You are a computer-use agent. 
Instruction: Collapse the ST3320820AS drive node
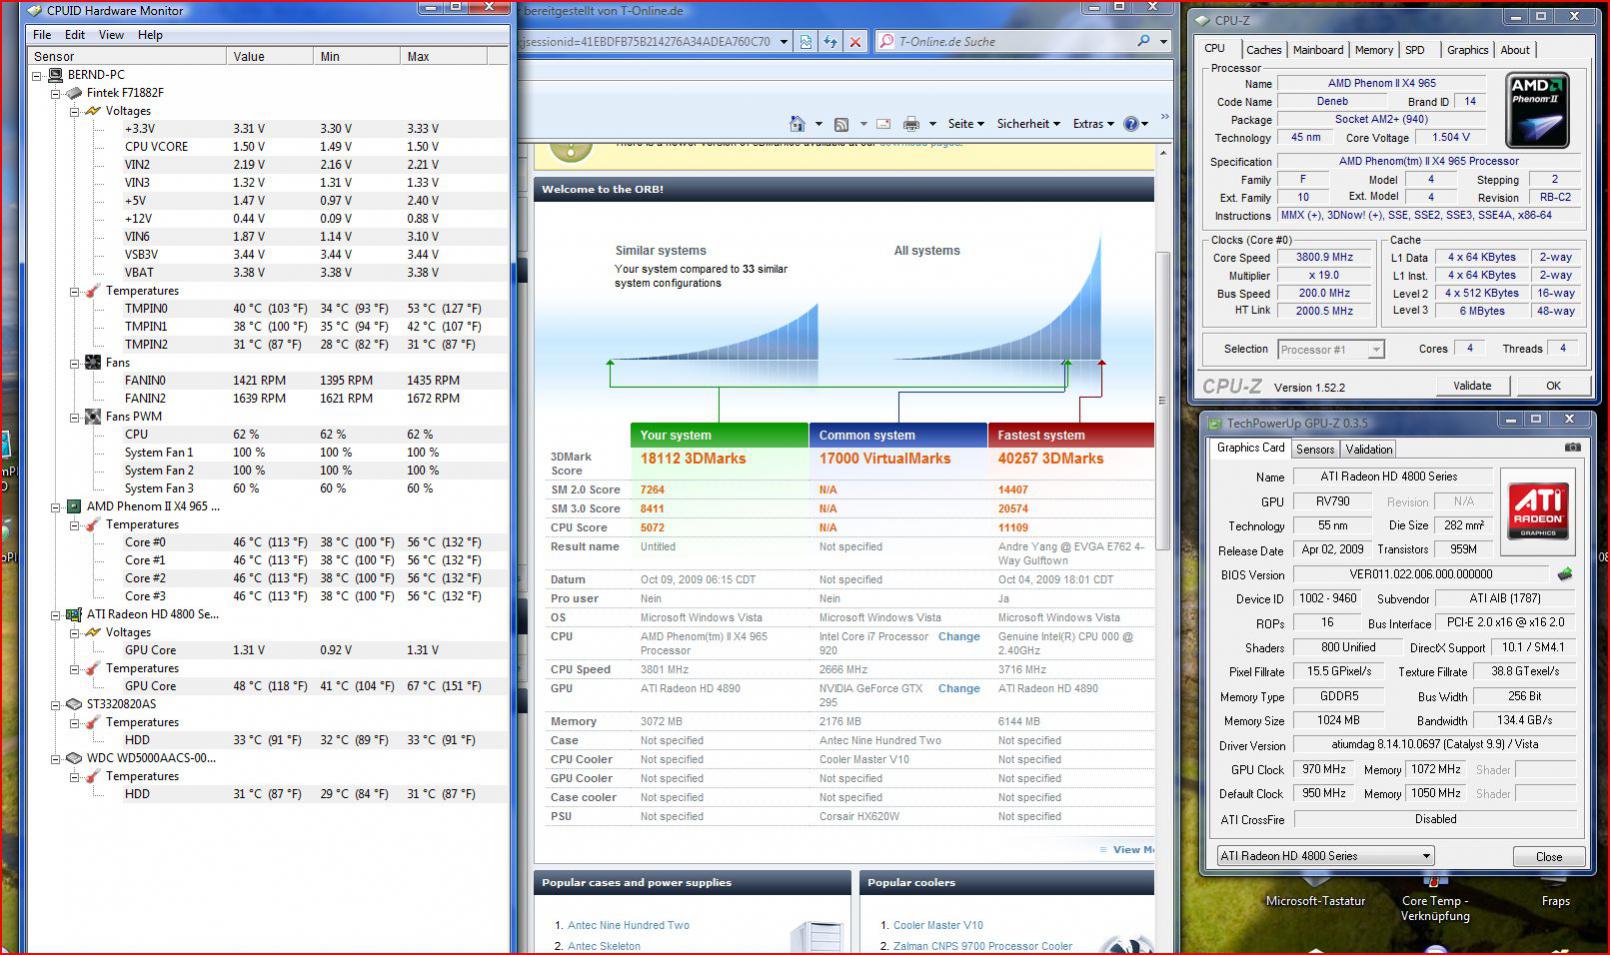[x=56, y=705]
